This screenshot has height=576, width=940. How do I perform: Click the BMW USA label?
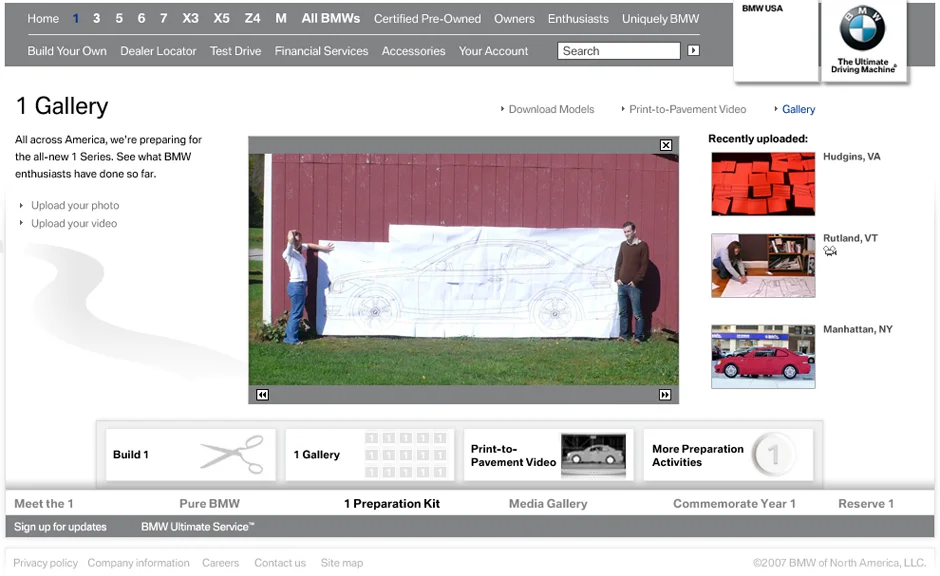[x=762, y=8]
